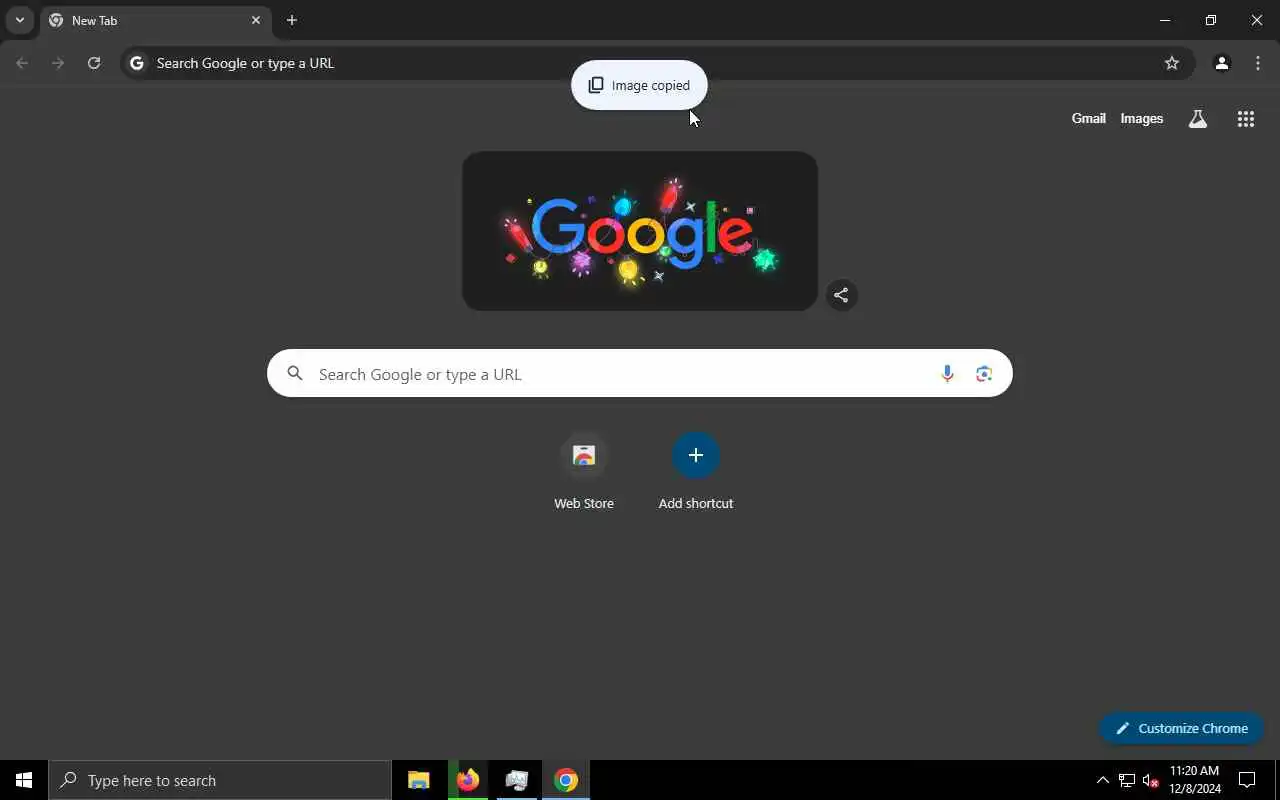Open the Google apps grid
The height and width of the screenshot is (800, 1280).
pyautogui.click(x=1245, y=119)
